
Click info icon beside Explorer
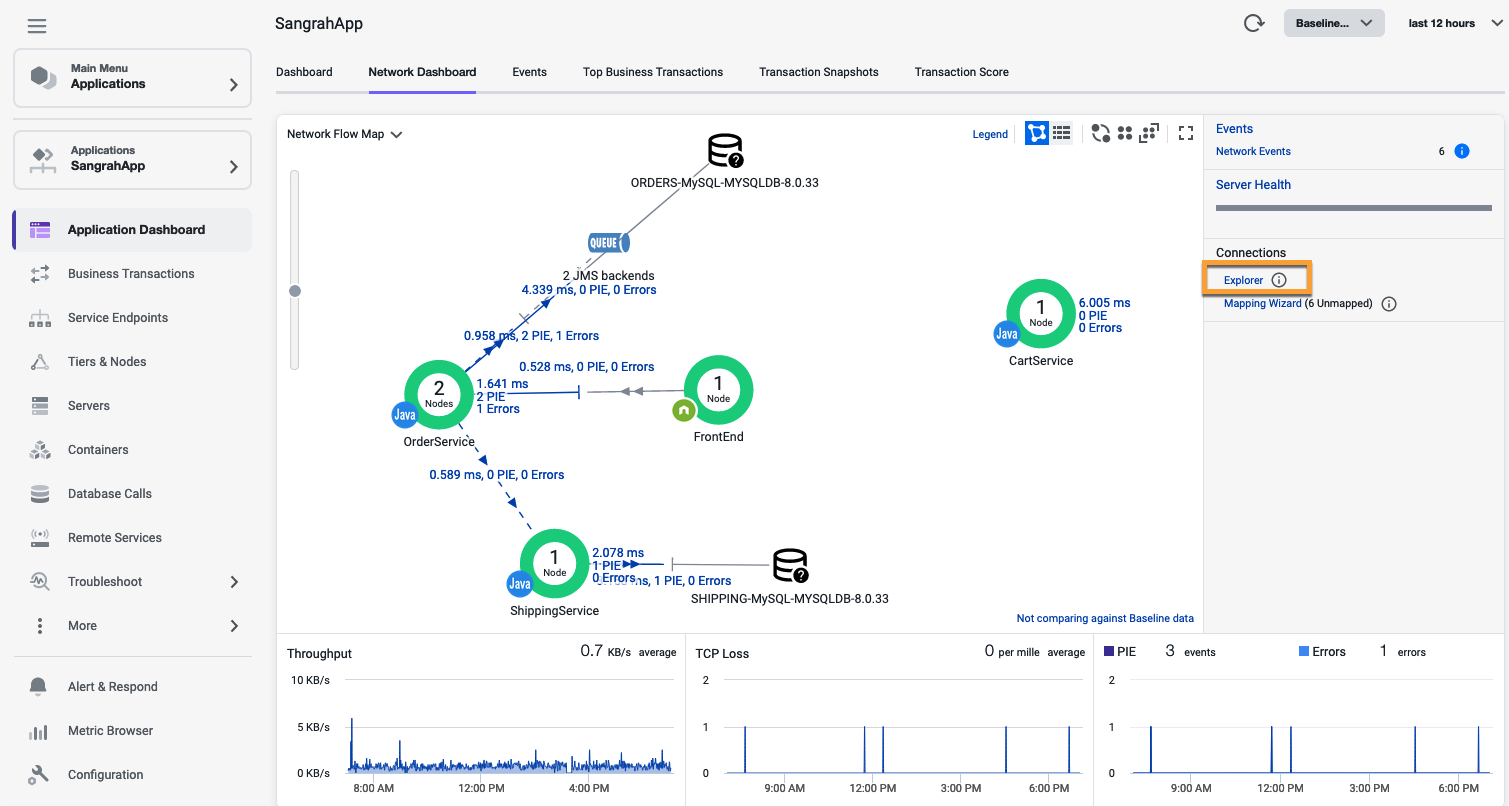[x=1279, y=280]
